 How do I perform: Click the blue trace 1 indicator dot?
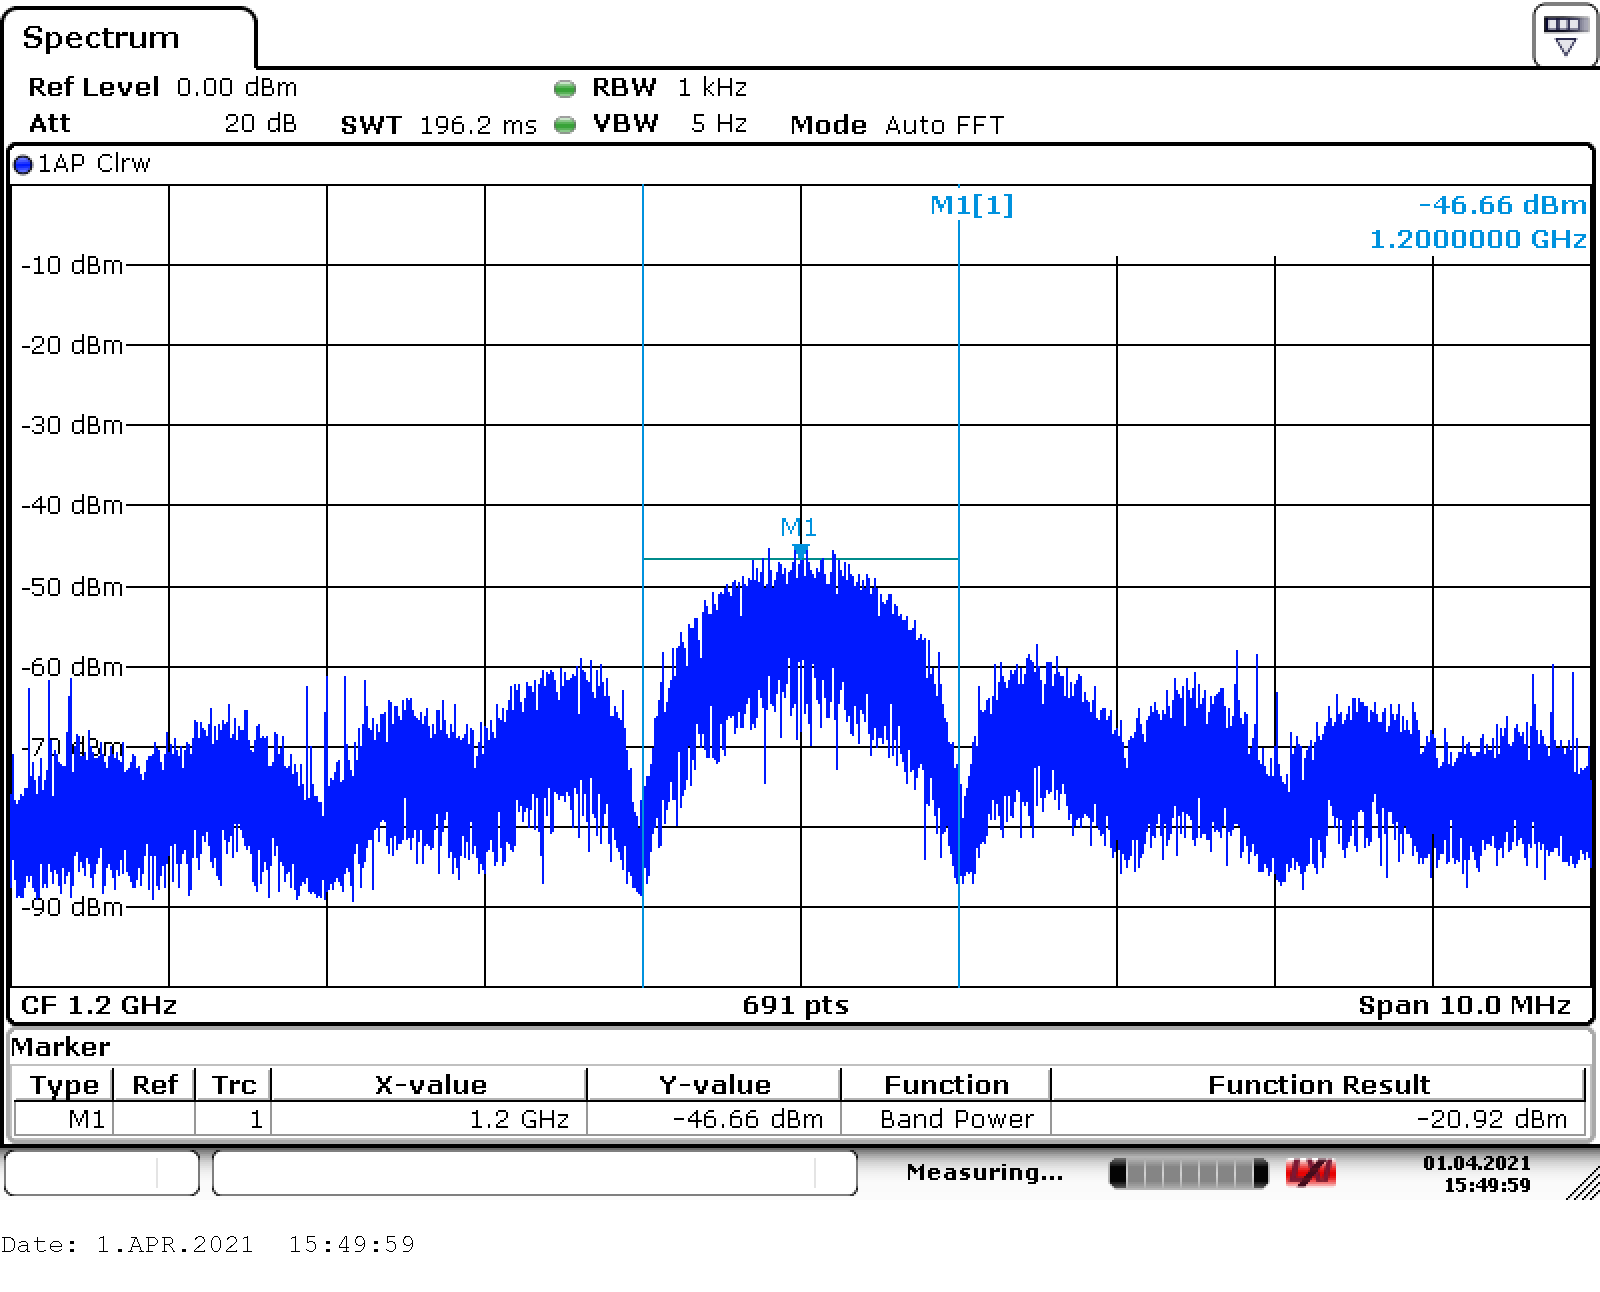click(23, 165)
